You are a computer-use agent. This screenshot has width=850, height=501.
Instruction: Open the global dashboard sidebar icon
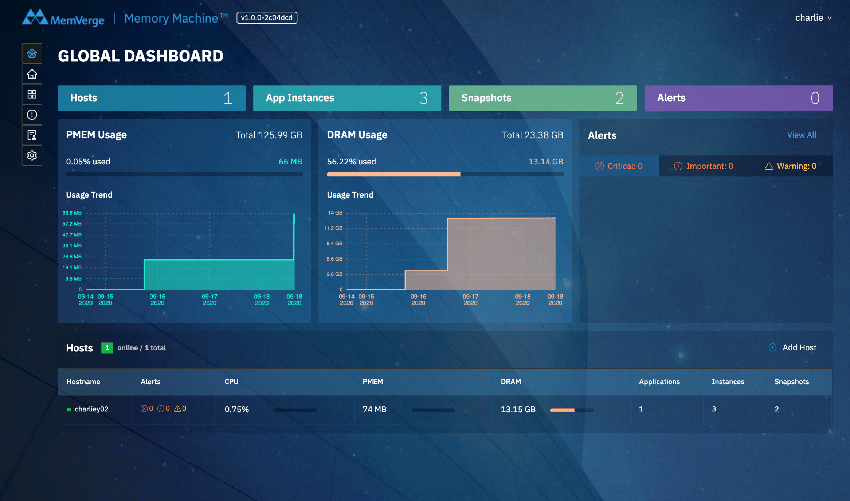pyautogui.click(x=32, y=53)
